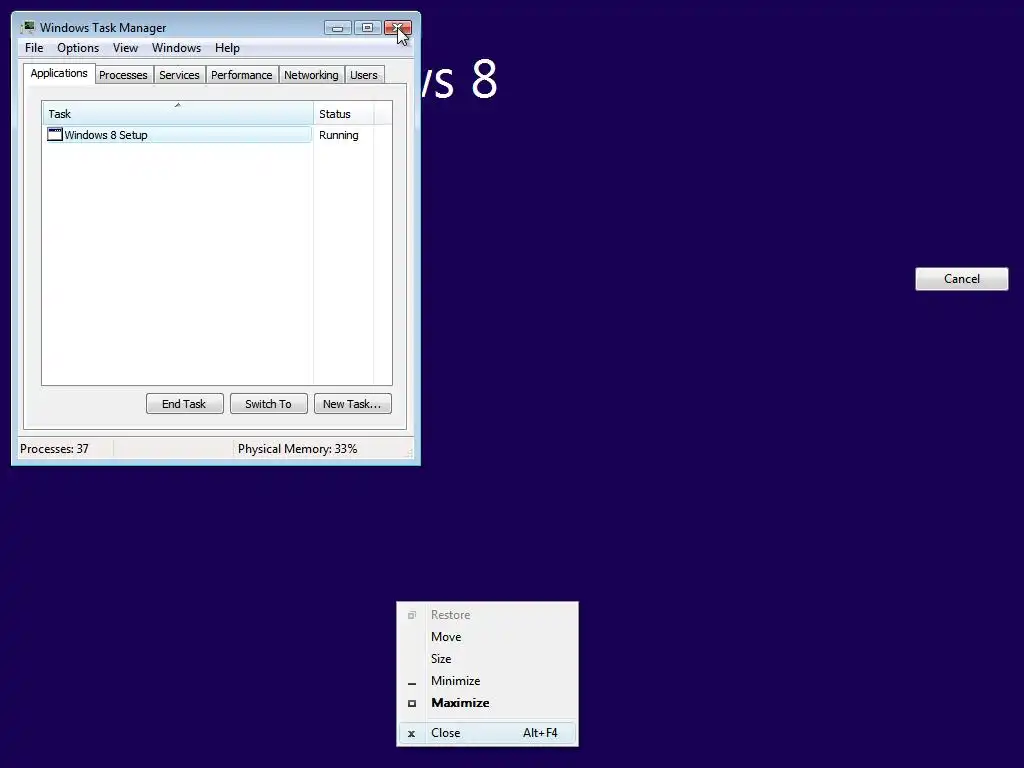Viewport: 1024px width, 768px height.
Task: Click the New Task... button
Action: [x=353, y=404]
